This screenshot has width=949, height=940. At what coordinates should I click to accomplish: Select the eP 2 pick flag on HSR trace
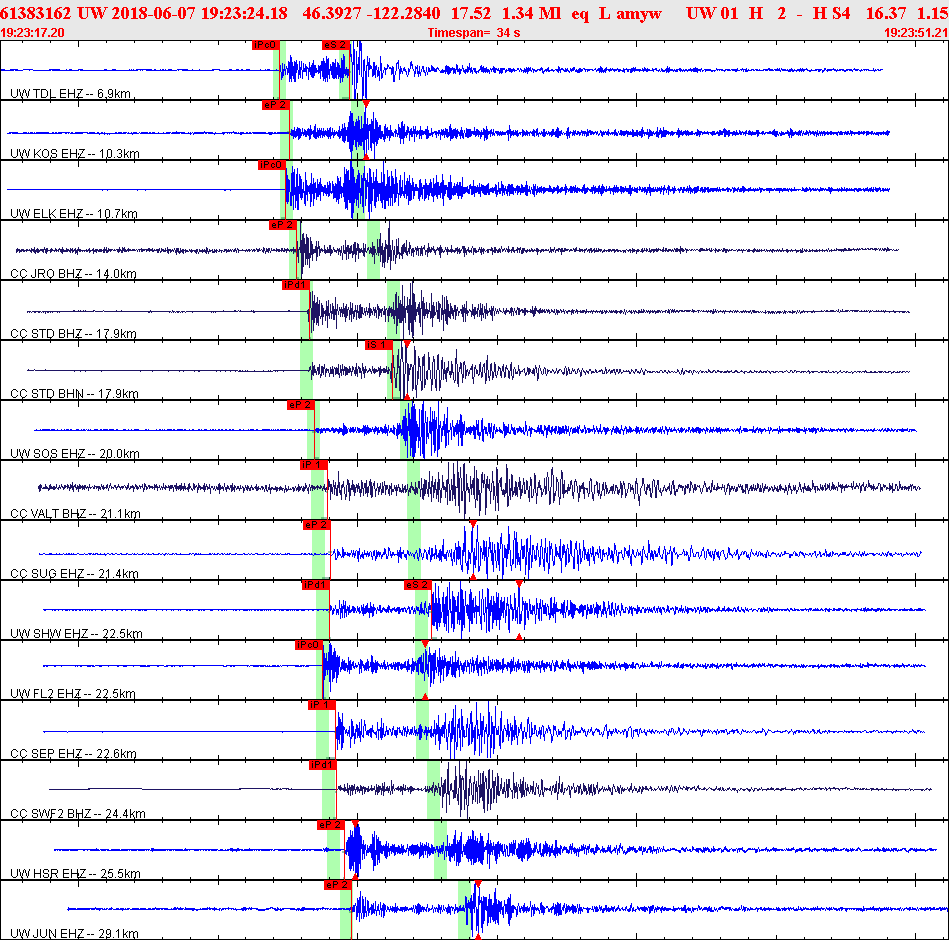click(330, 825)
